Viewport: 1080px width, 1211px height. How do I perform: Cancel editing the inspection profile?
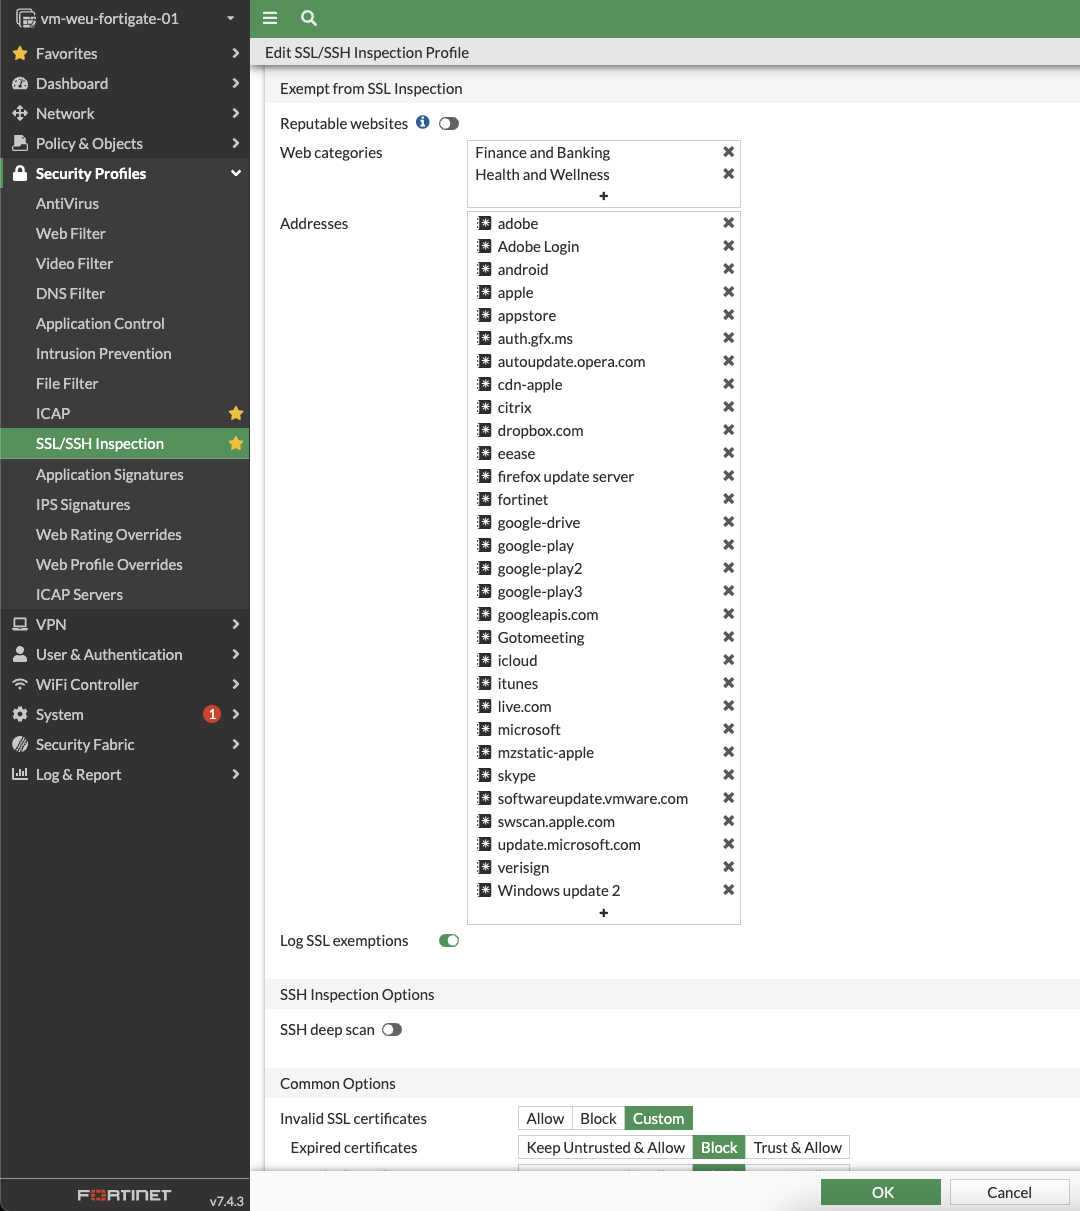(x=1009, y=1192)
